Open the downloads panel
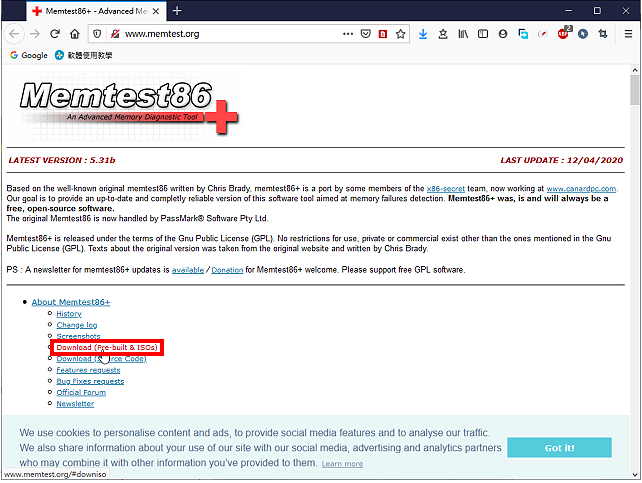Viewport: 642px width, 483px height. click(x=423, y=34)
